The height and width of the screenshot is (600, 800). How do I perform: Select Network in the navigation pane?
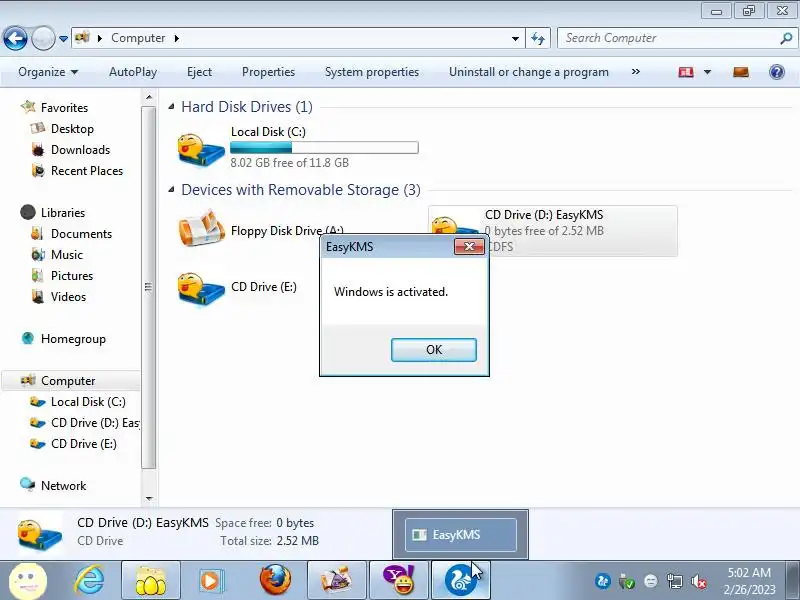[63, 485]
